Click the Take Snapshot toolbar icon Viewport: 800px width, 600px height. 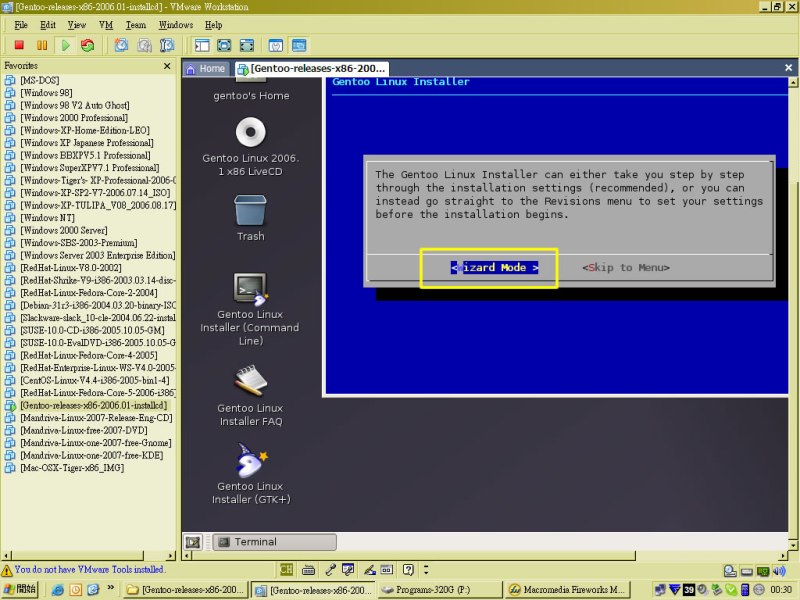tap(121, 45)
